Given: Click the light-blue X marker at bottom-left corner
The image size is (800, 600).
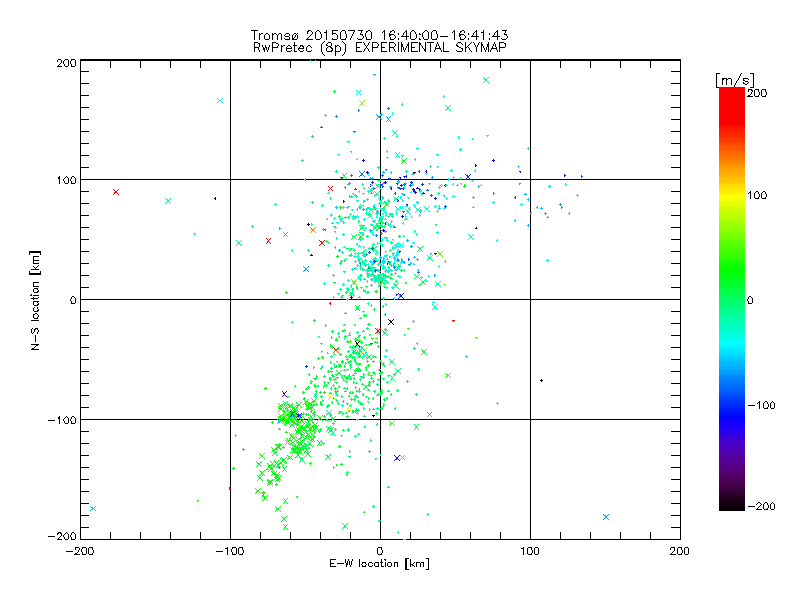Looking at the screenshot, I should click(93, 508).
